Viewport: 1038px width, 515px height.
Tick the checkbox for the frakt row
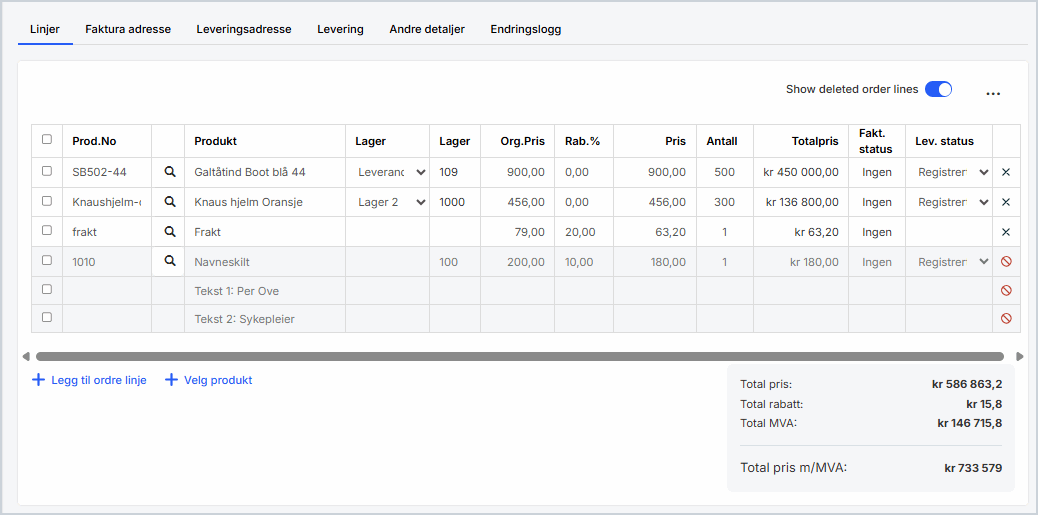pyautogui.click(x=47, y=232)
